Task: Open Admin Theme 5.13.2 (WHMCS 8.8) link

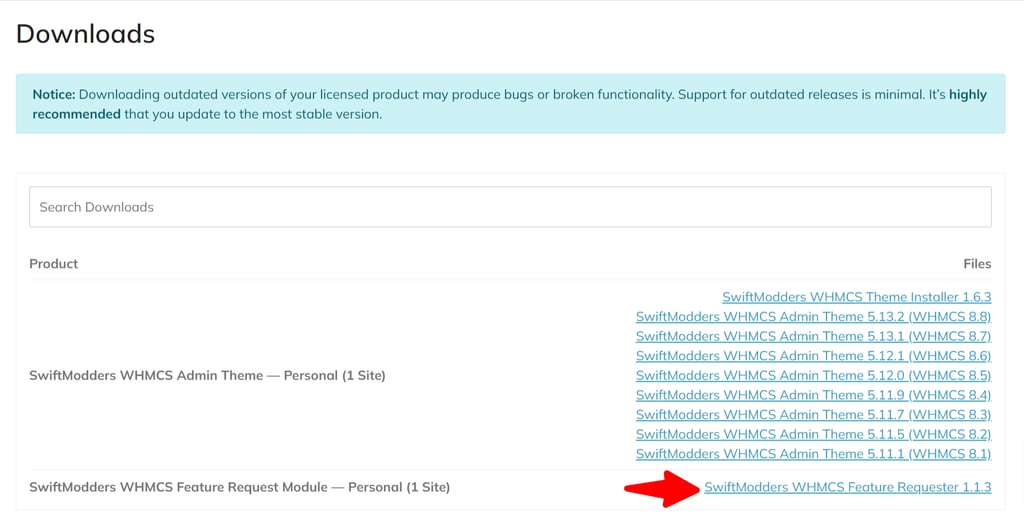Action: point(813,317)
